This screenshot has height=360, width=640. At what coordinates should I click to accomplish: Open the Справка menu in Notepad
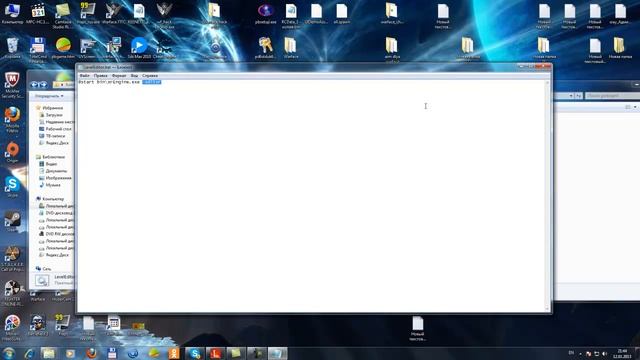(x=150, y=76)
